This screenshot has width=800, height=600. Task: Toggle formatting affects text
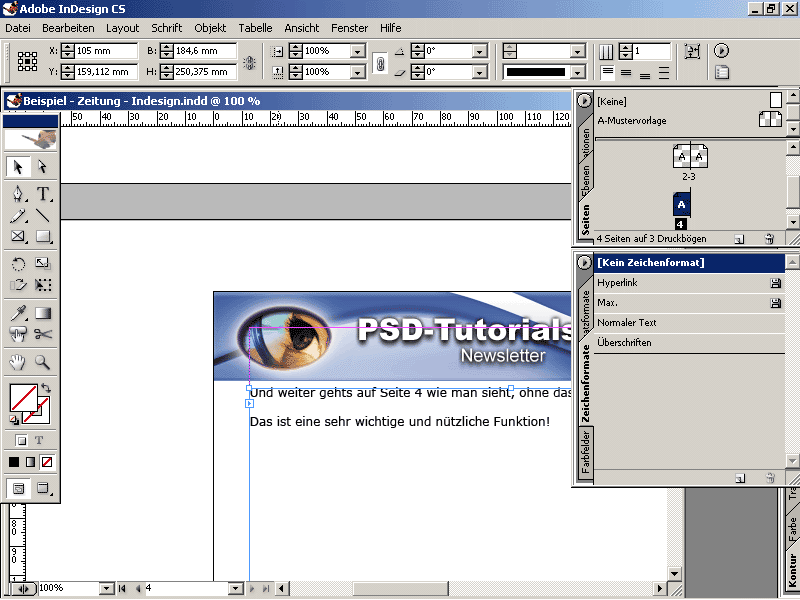coord(39,440)
